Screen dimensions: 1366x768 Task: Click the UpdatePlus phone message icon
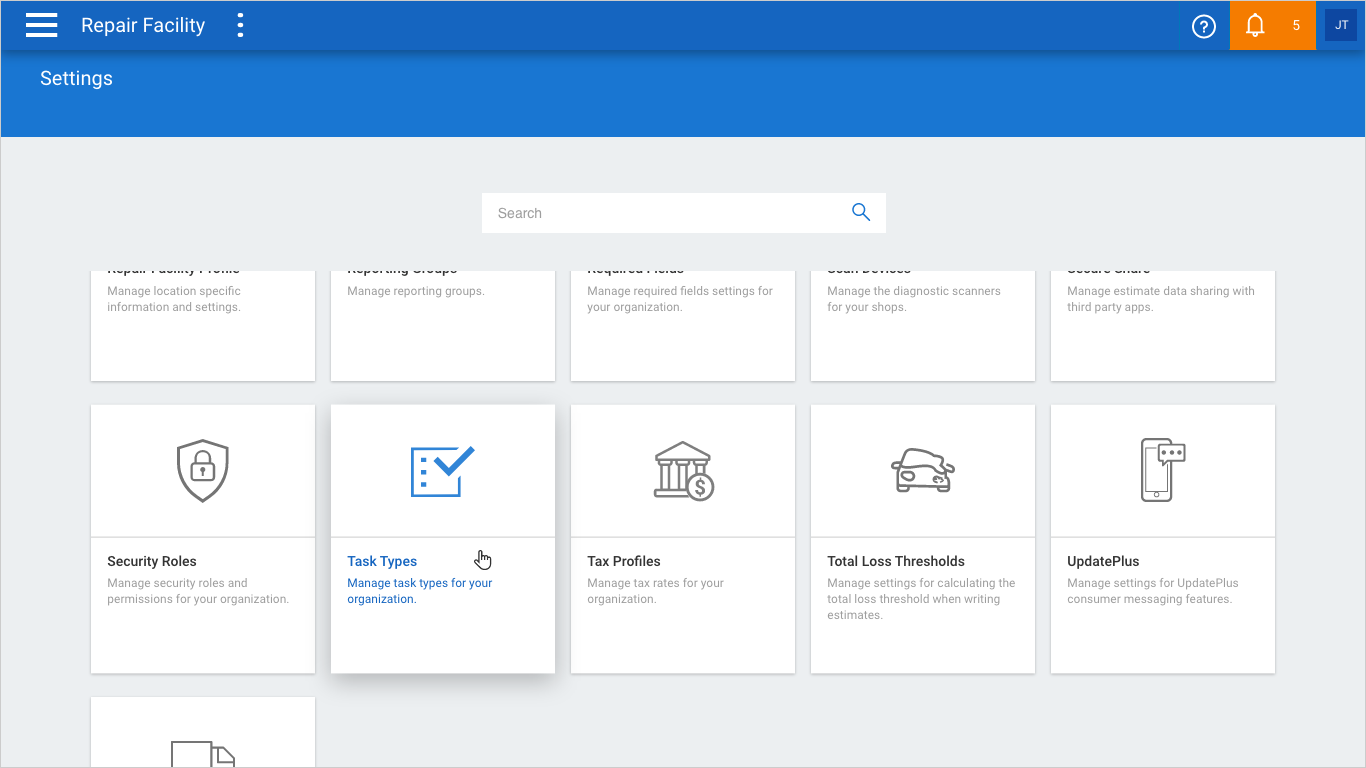[1162, 469]
